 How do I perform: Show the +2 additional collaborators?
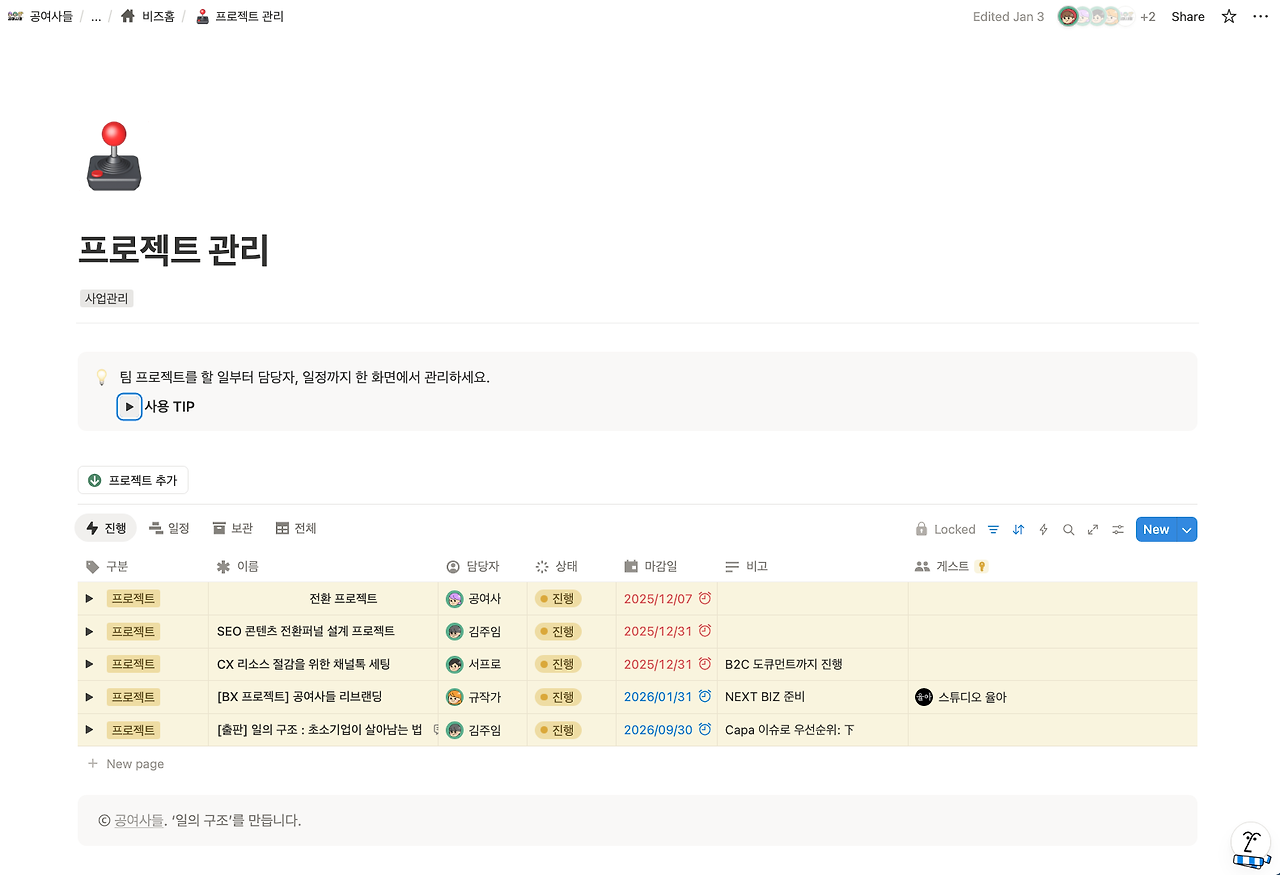[x=1148, y=16]
